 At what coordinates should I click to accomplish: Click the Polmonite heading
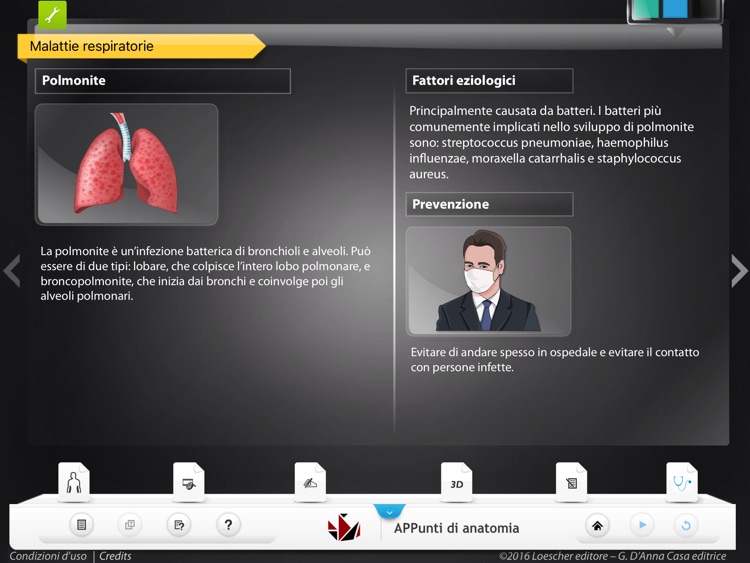[163, 81]
